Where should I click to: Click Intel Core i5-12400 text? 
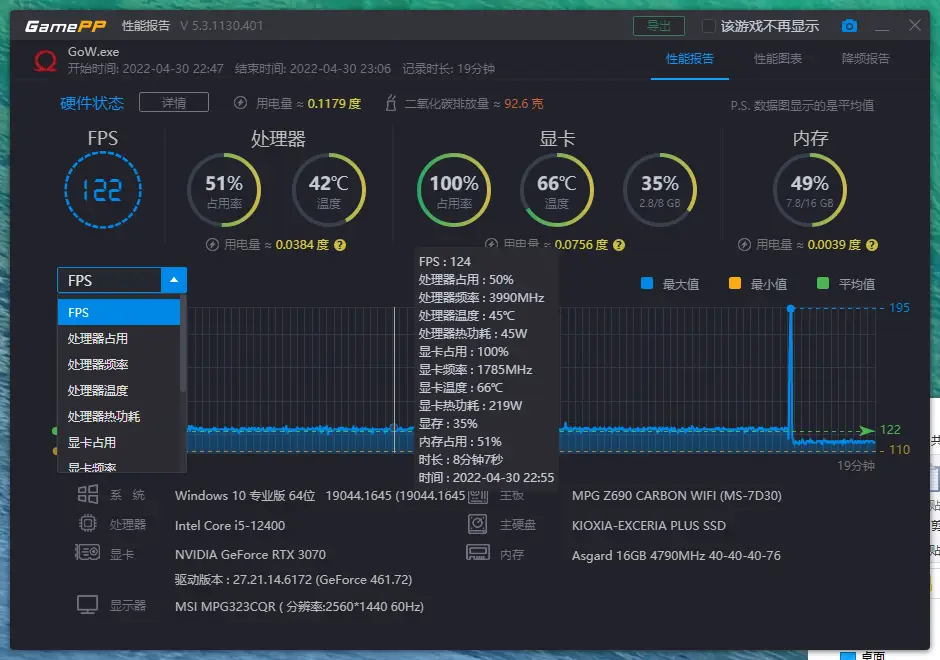(x=230, y=525)
